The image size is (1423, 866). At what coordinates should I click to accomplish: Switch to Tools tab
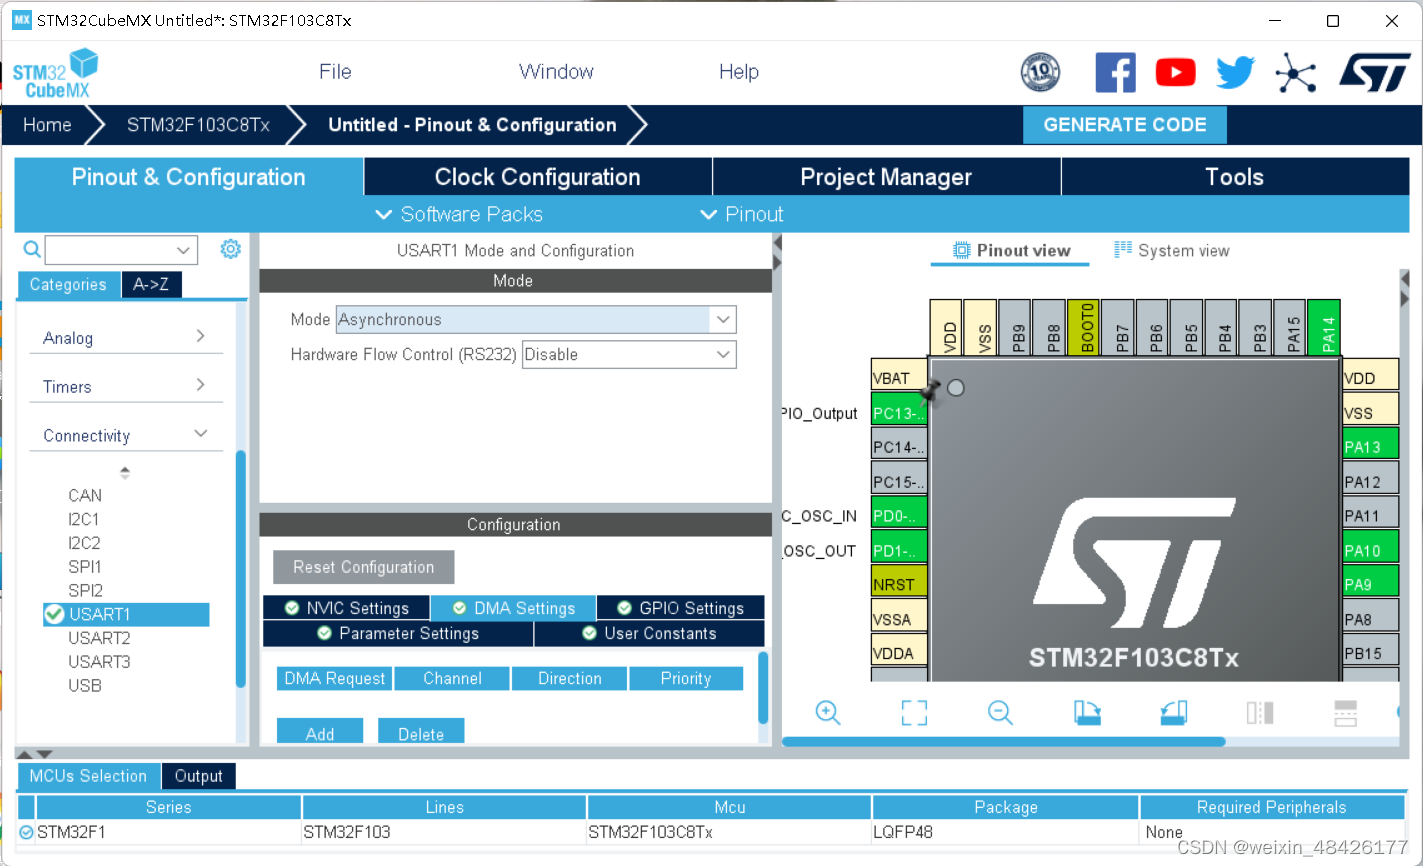click(x=1234, y=177)
